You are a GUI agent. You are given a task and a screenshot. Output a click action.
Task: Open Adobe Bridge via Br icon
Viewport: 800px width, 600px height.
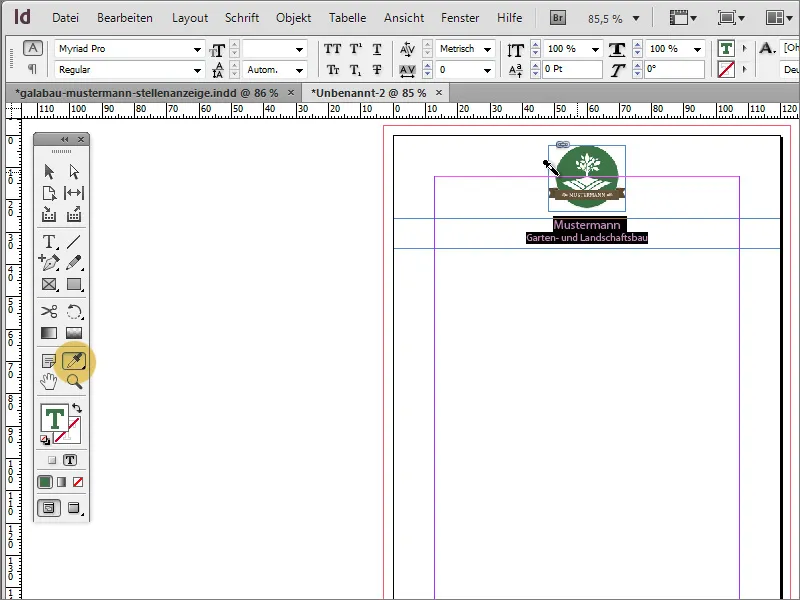pos(557,17)
